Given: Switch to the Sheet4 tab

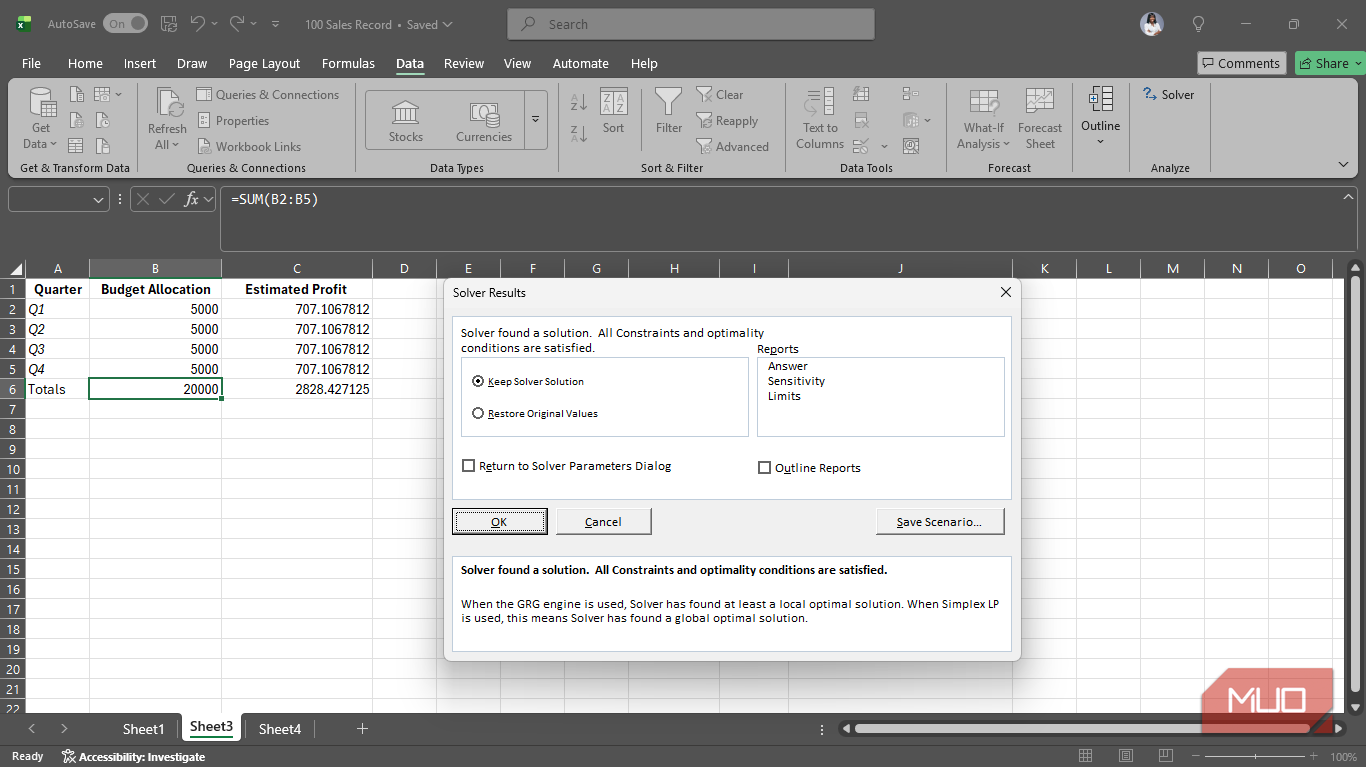Looking at the screenshot, I should 280,729.
